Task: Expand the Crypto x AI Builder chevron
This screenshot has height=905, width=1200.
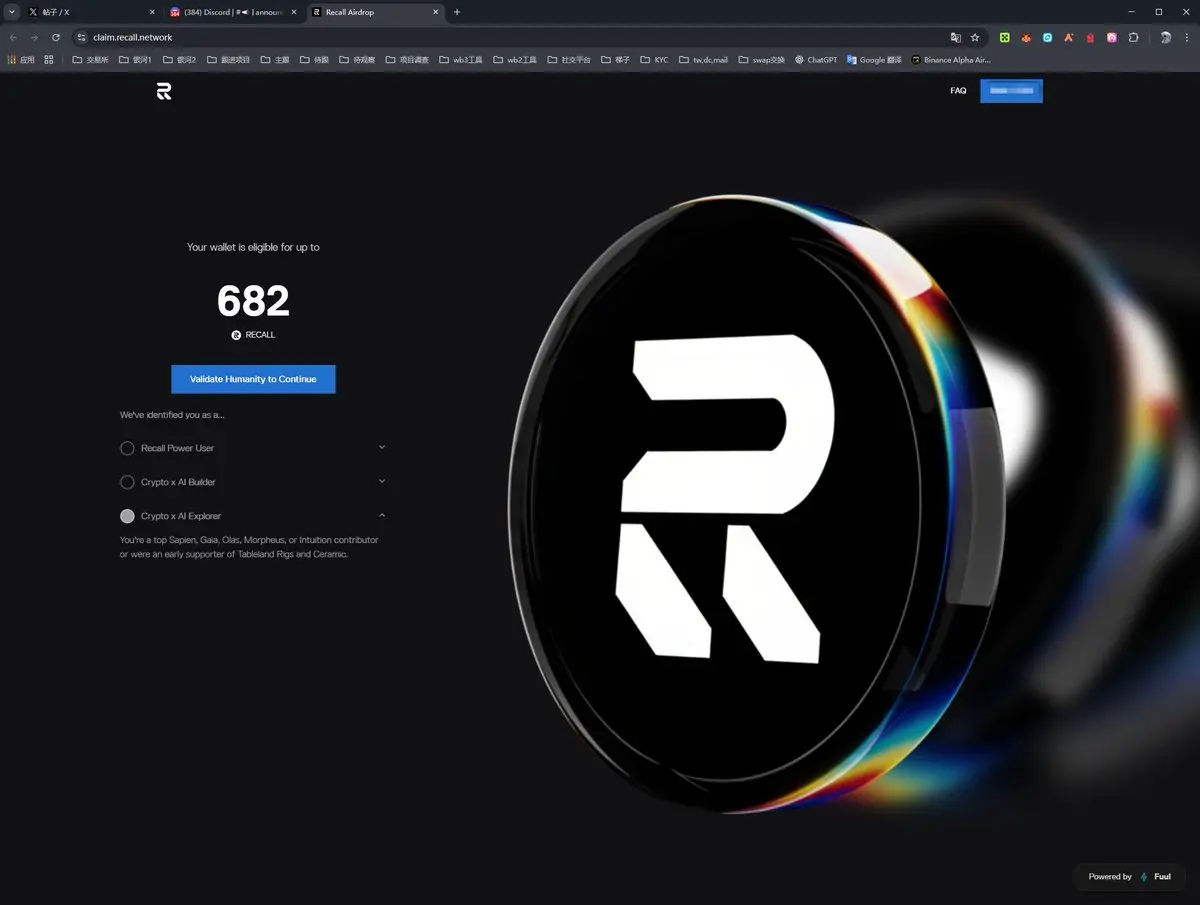Action: tap(382, 482)
